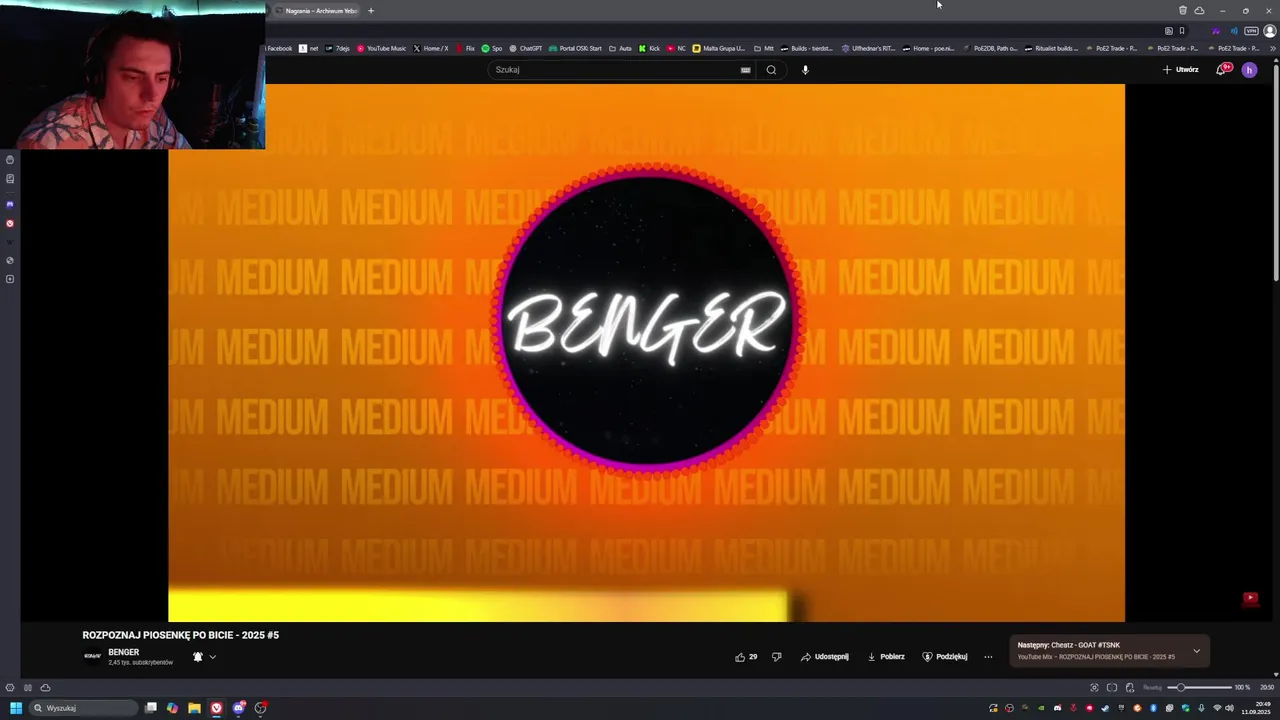Start voice search with the microphone icon
The width and height of the screenshot is (1280, 720).
click(x=805, y=70)
